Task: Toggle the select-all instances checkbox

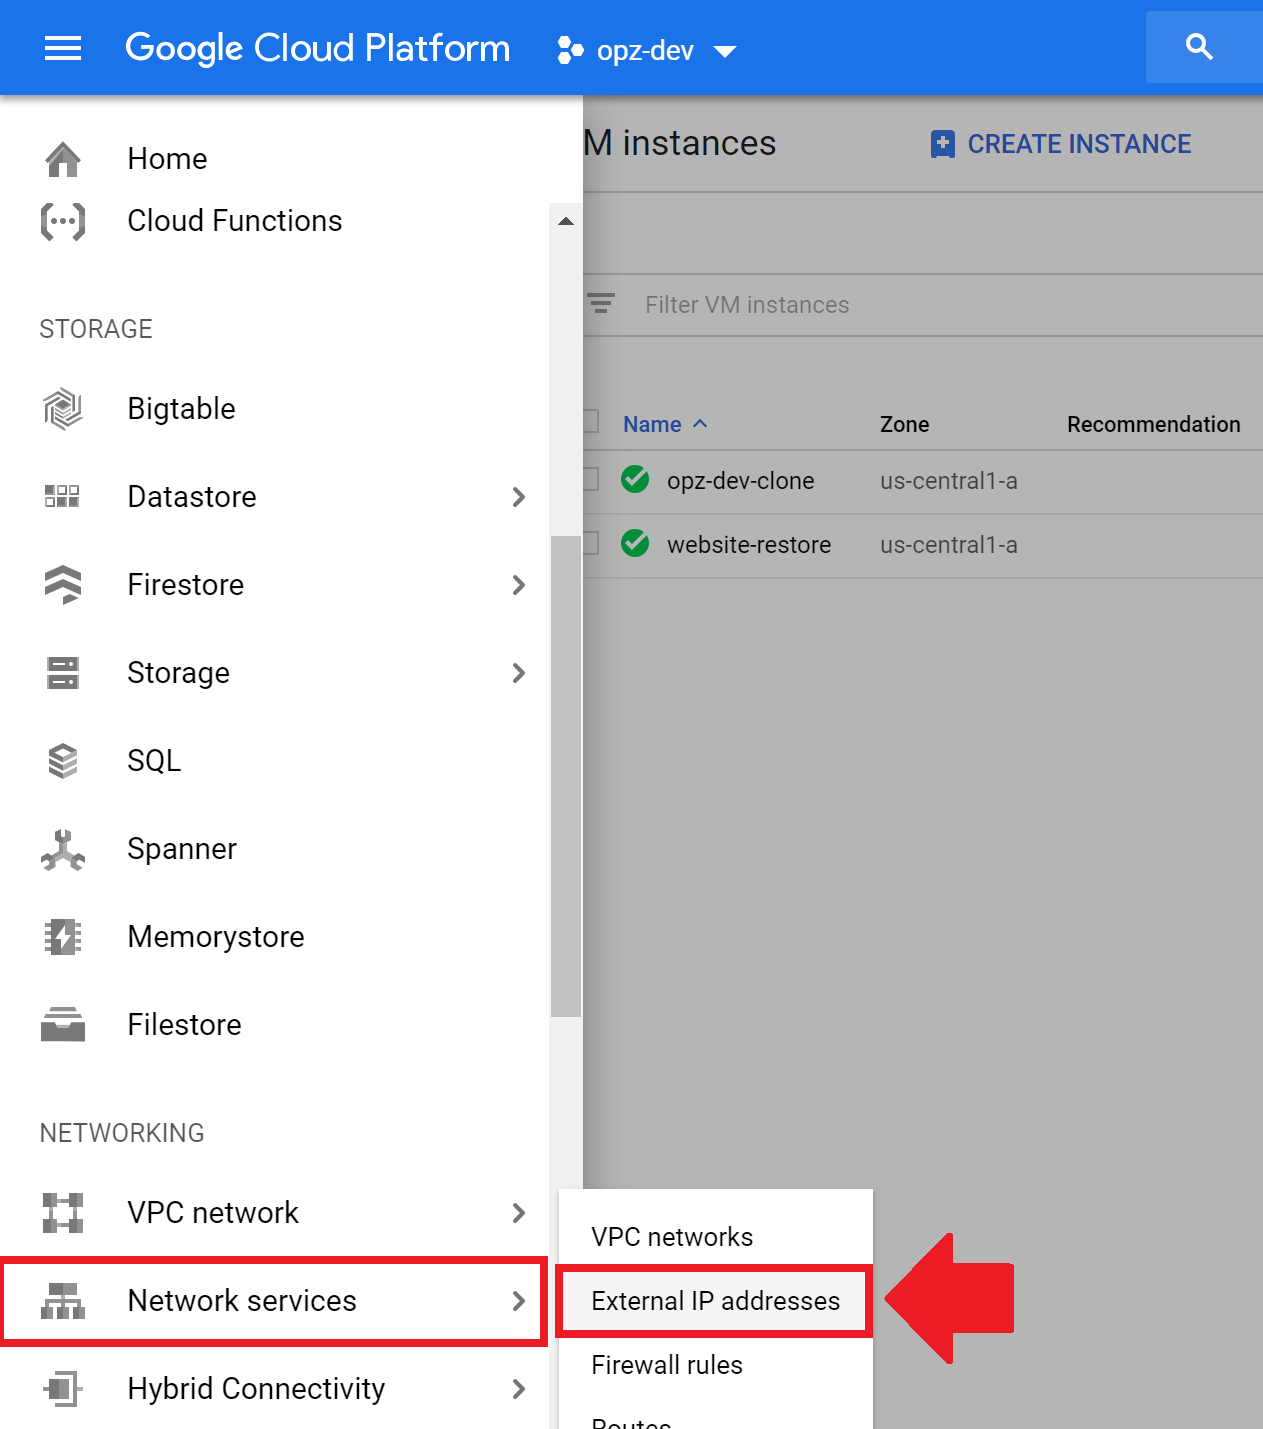Action: [591, 422]
